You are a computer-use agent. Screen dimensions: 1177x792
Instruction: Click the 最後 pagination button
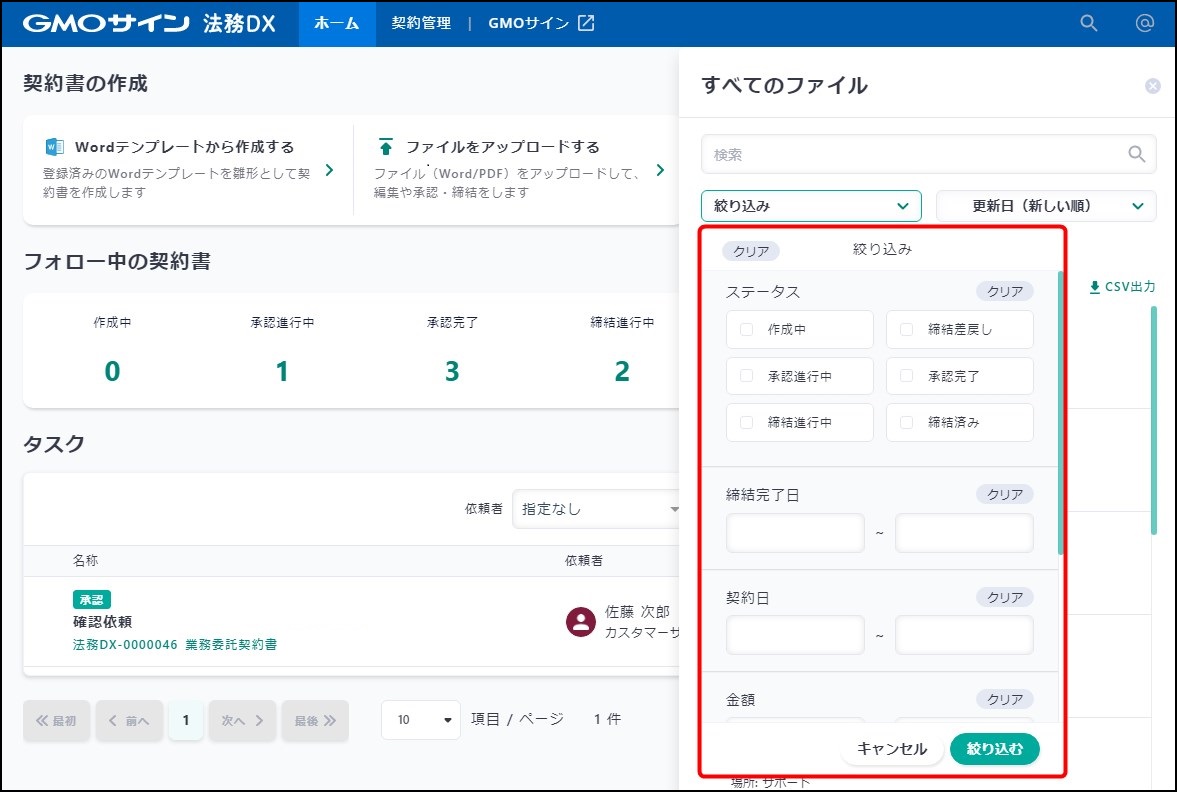point(315,721)
